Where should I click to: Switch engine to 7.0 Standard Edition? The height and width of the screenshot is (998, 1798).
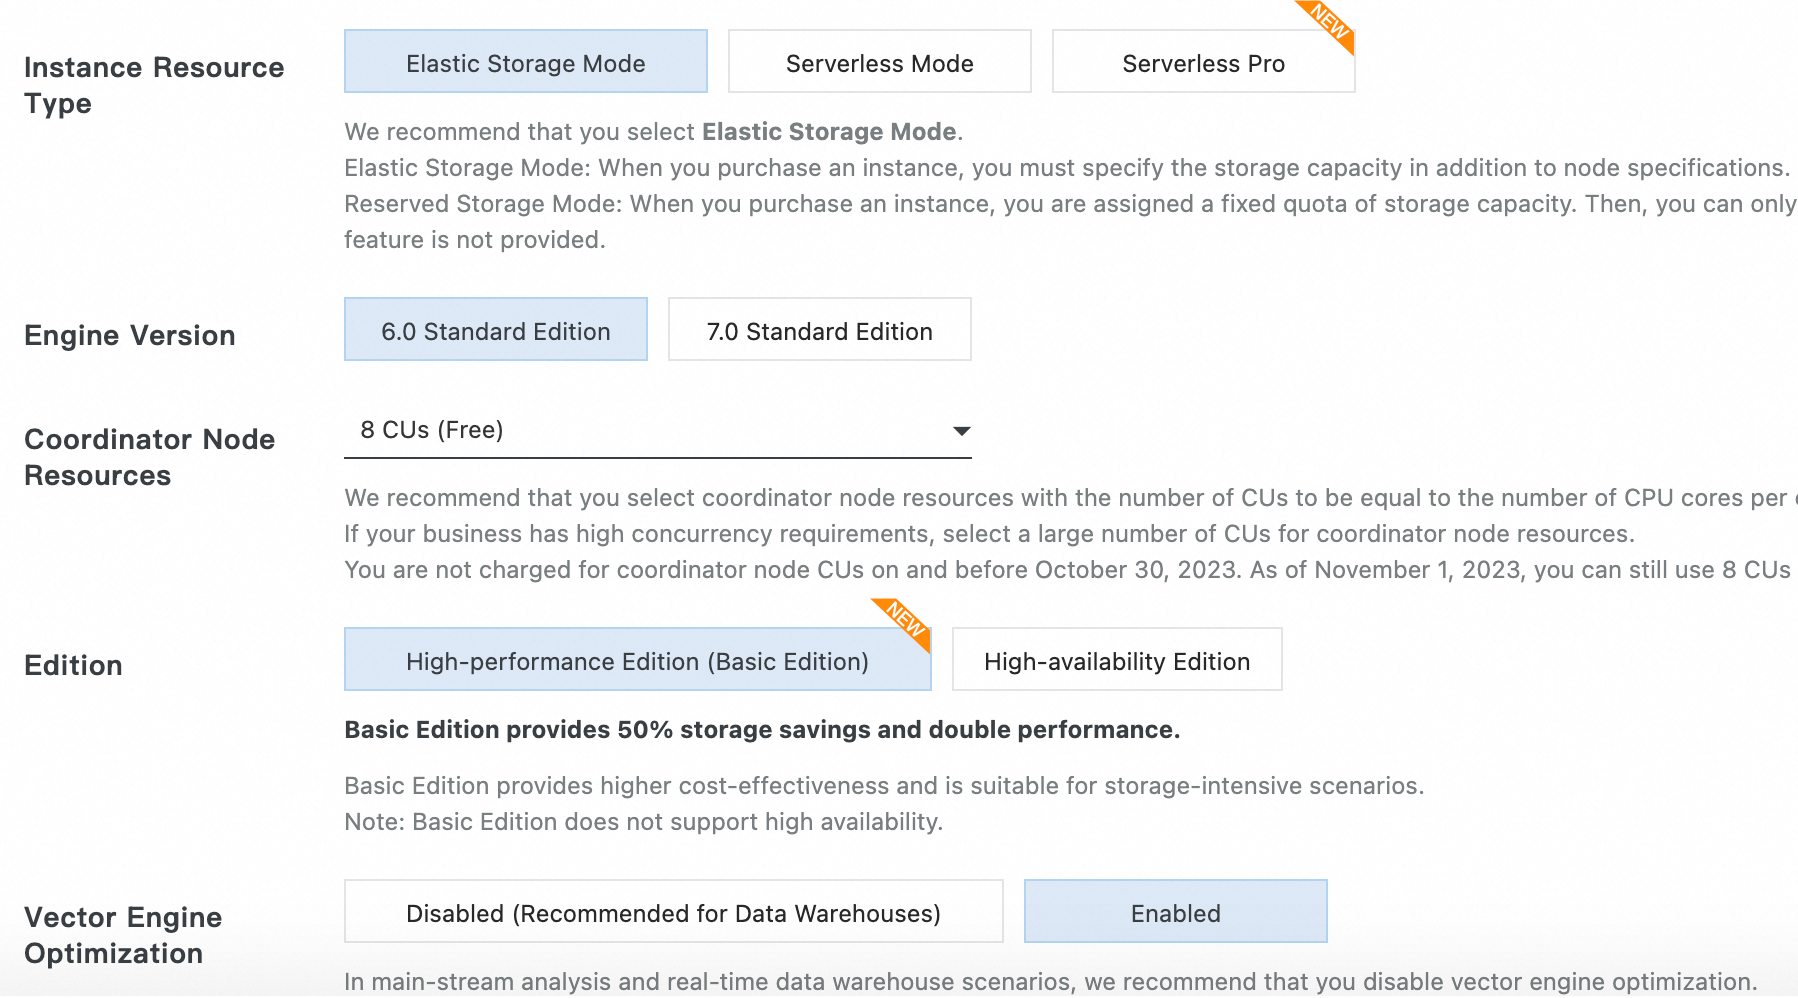tap(819, 330)
